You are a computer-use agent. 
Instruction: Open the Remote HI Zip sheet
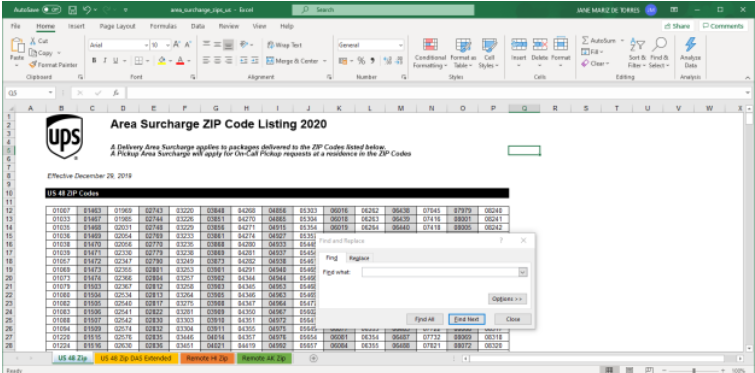click(x=208, y=359)
